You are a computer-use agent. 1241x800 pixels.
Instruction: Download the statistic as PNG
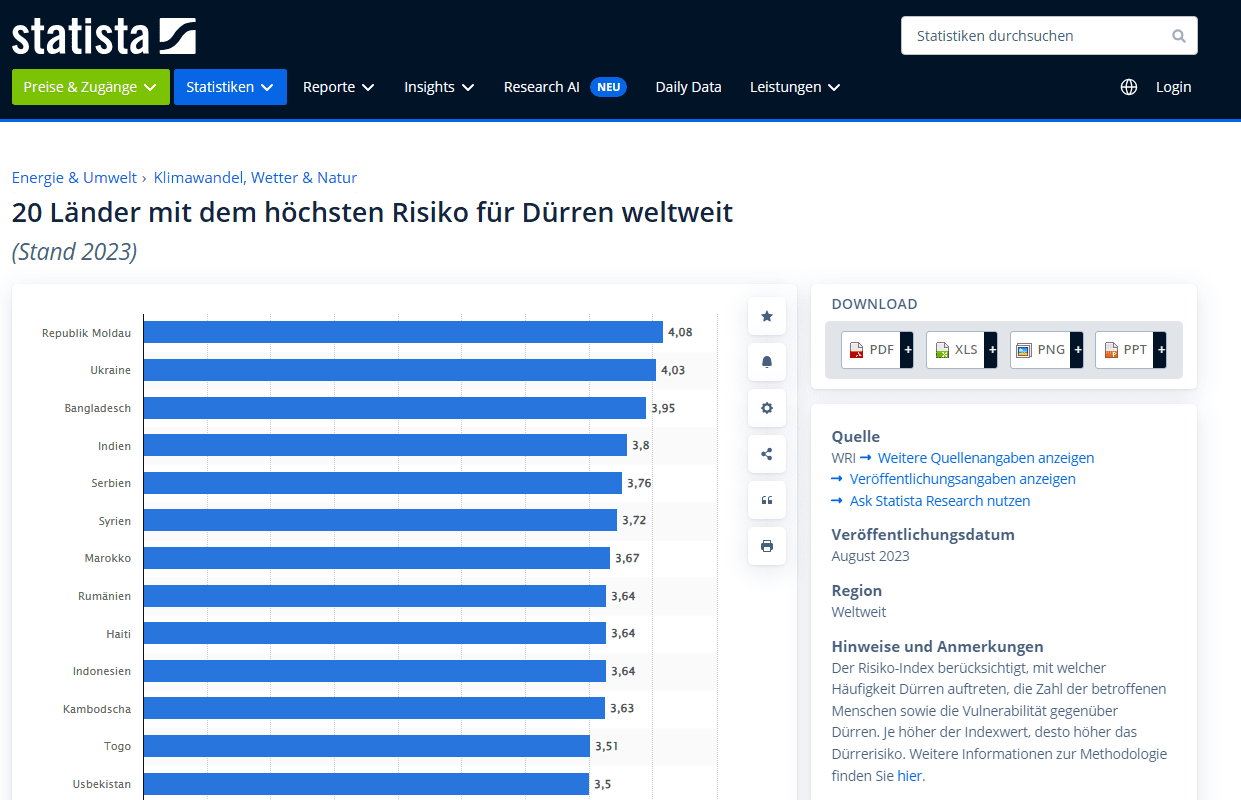click(1040, 350)
